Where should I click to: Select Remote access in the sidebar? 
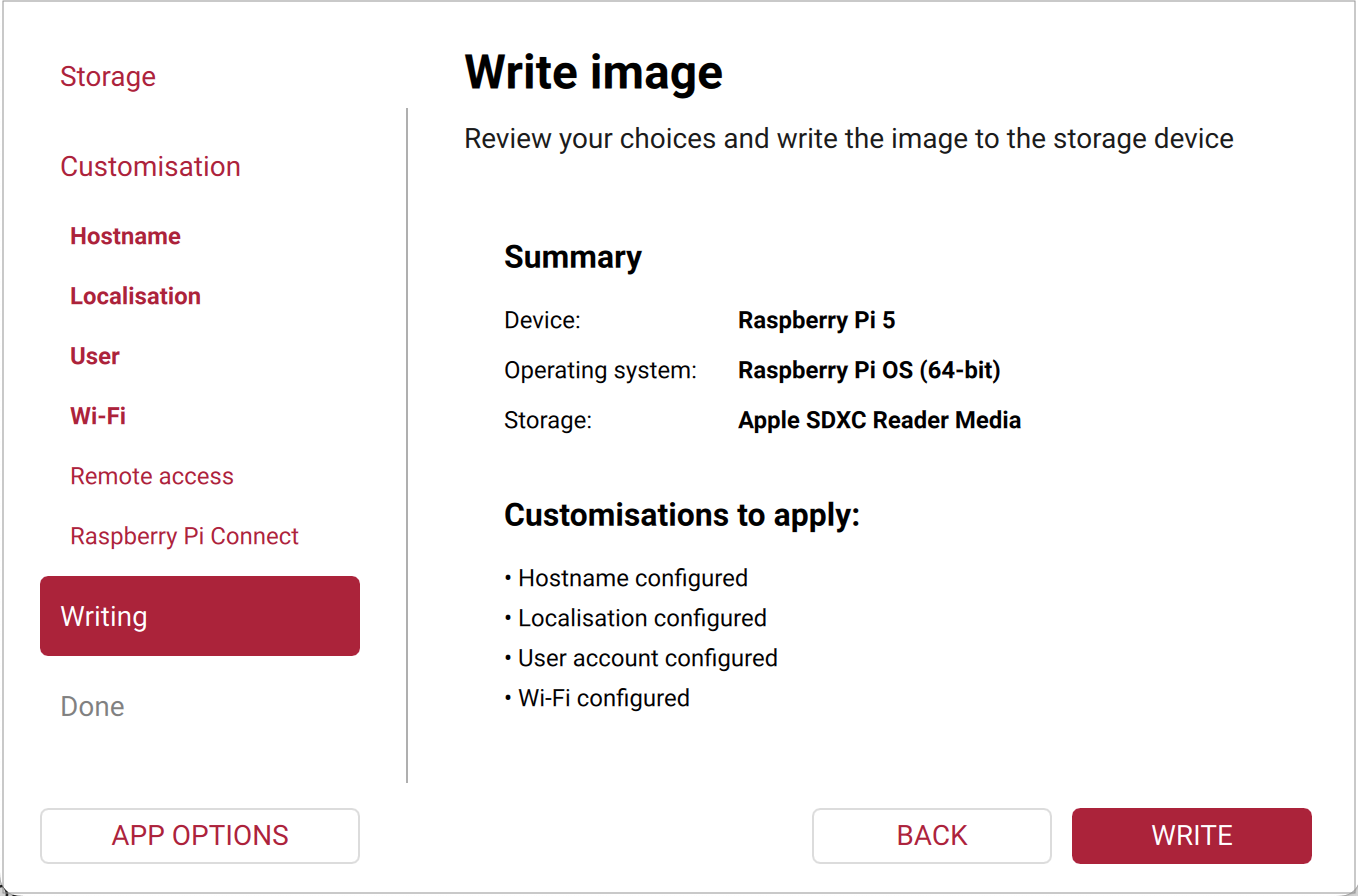152,476
